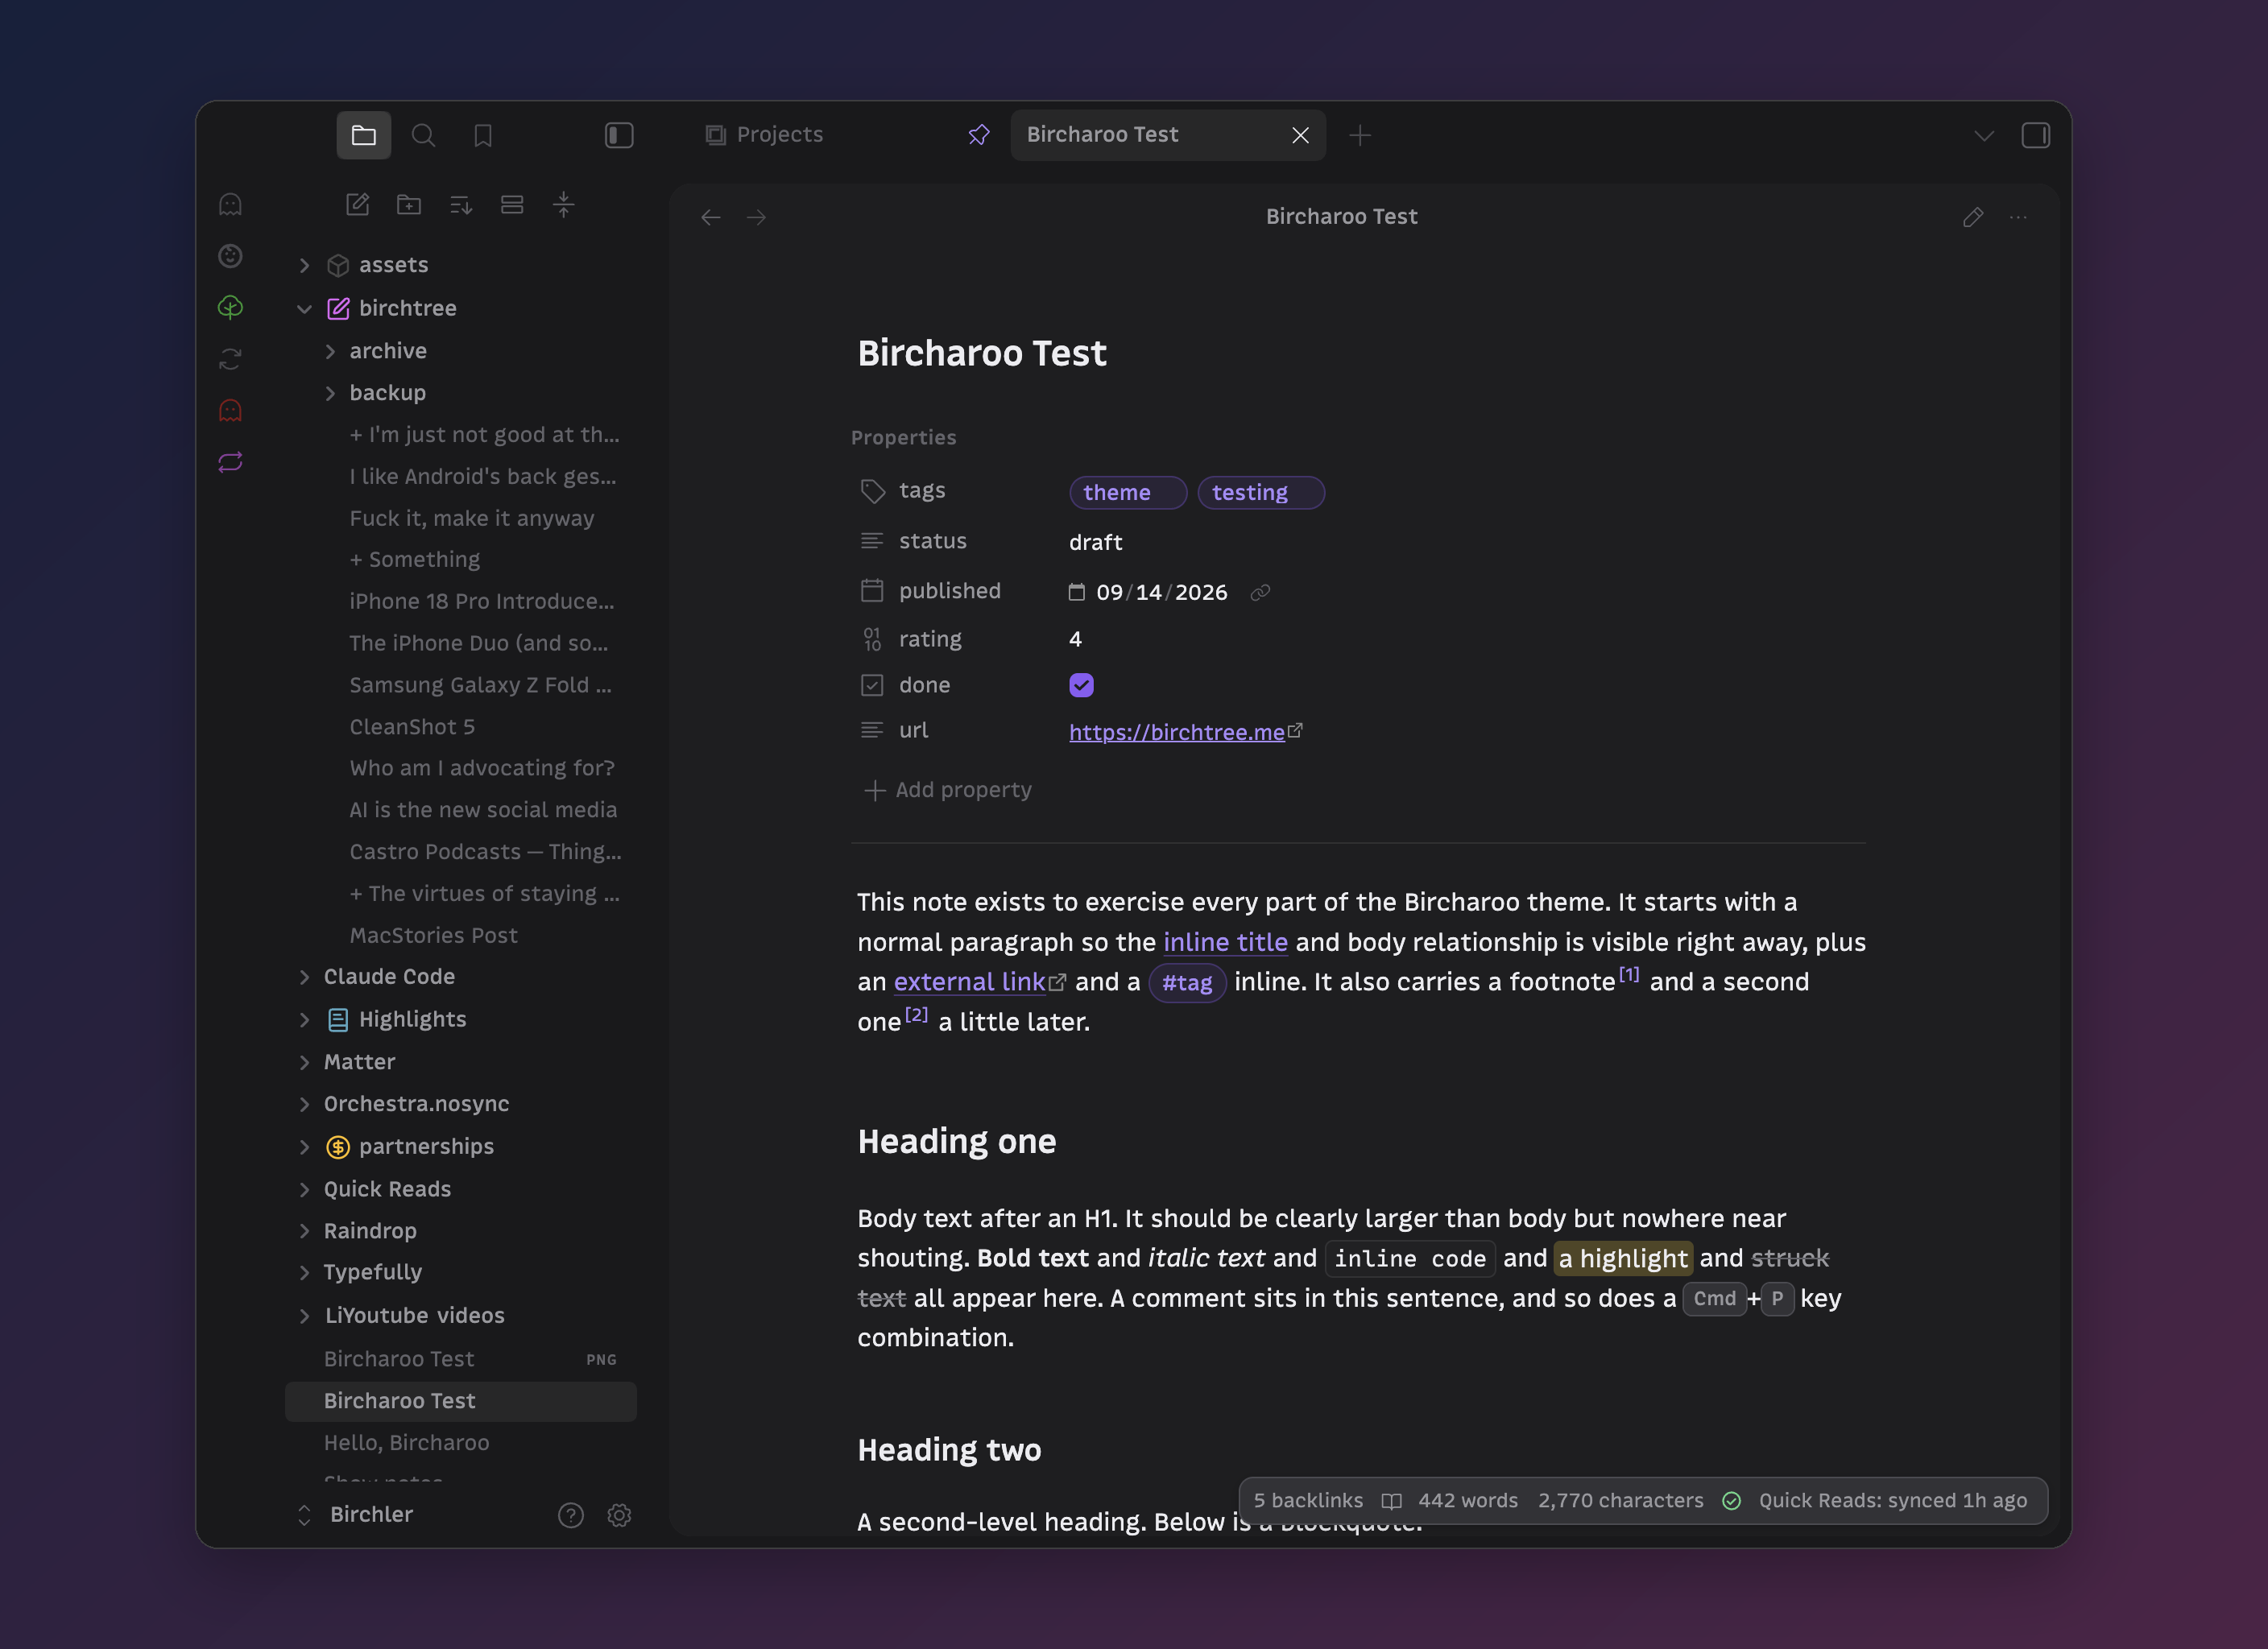The image size is (2268, 1649).
Task: Navigate back in note history
Action: click(711, 217)
